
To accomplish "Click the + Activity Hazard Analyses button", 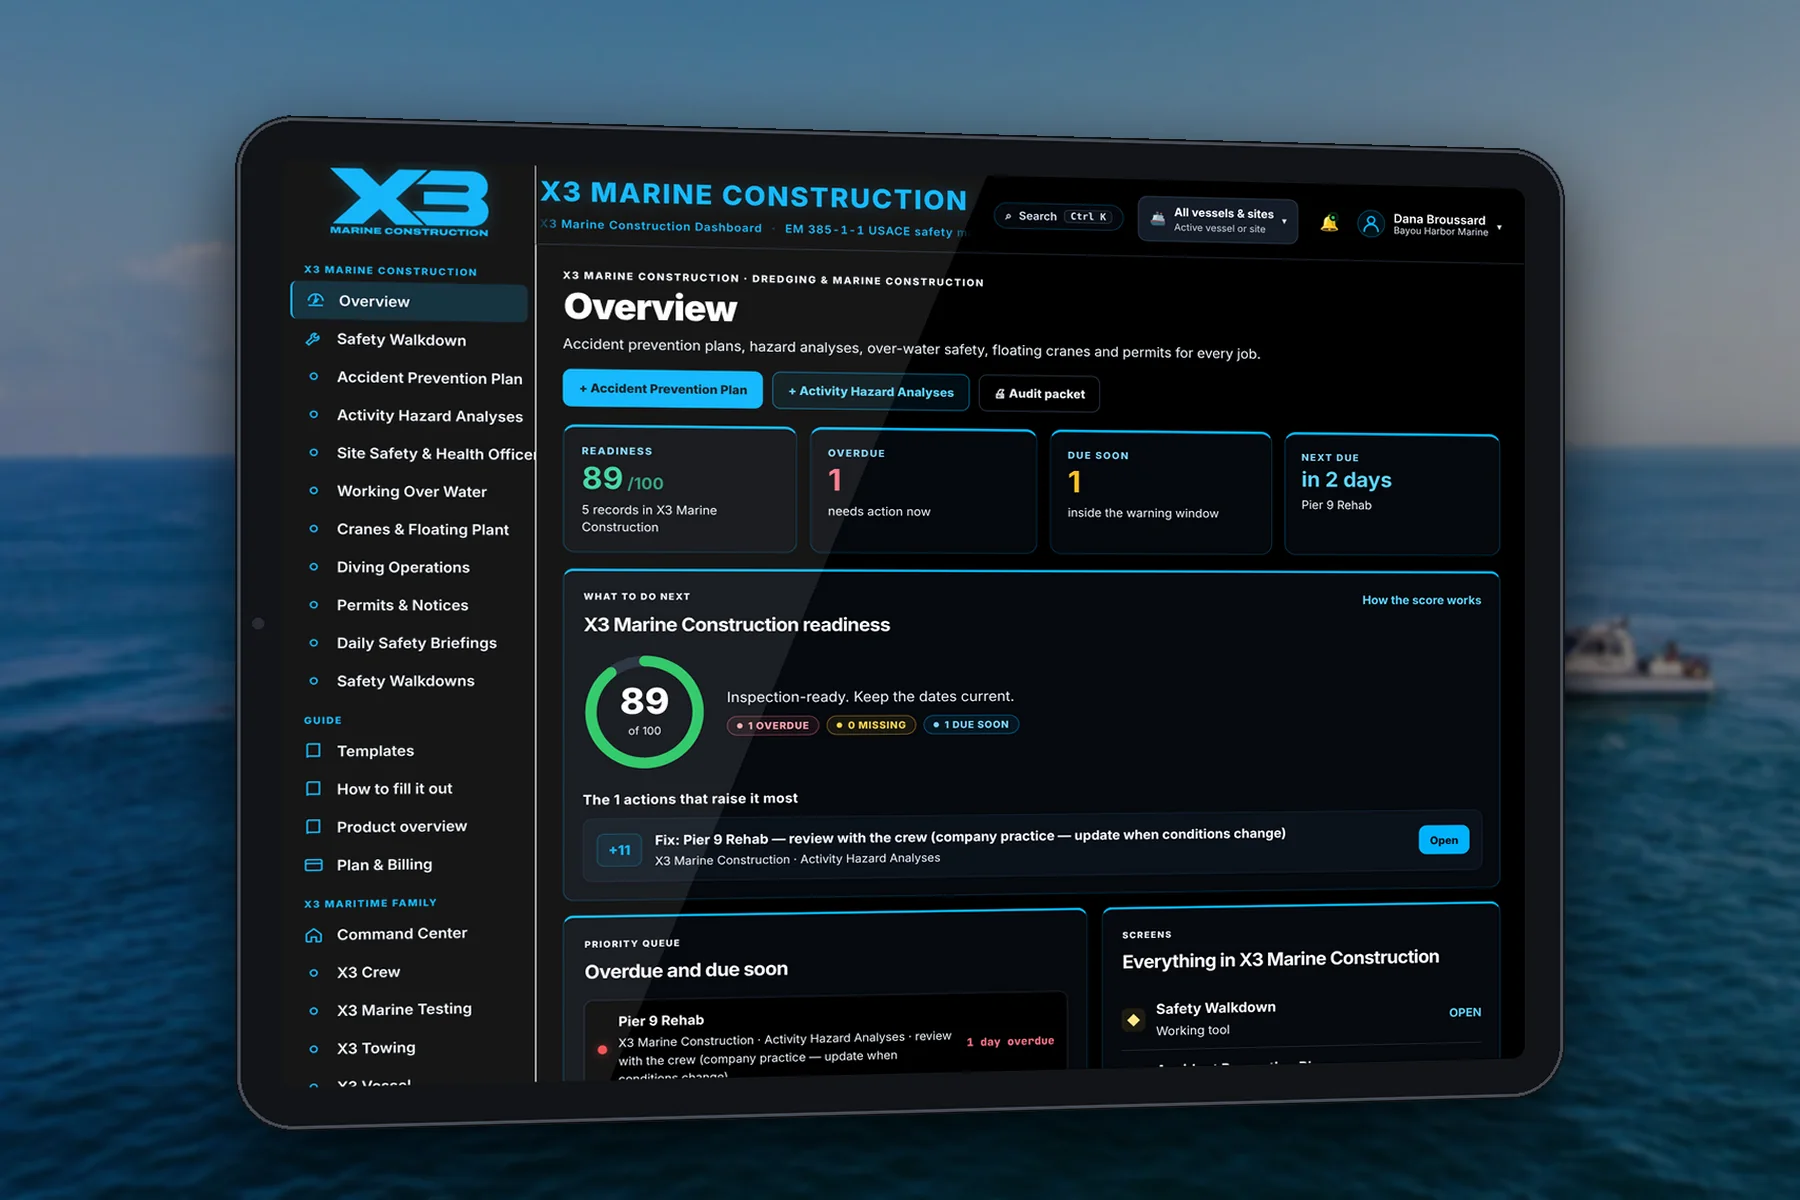I will (x=871, y=392).
